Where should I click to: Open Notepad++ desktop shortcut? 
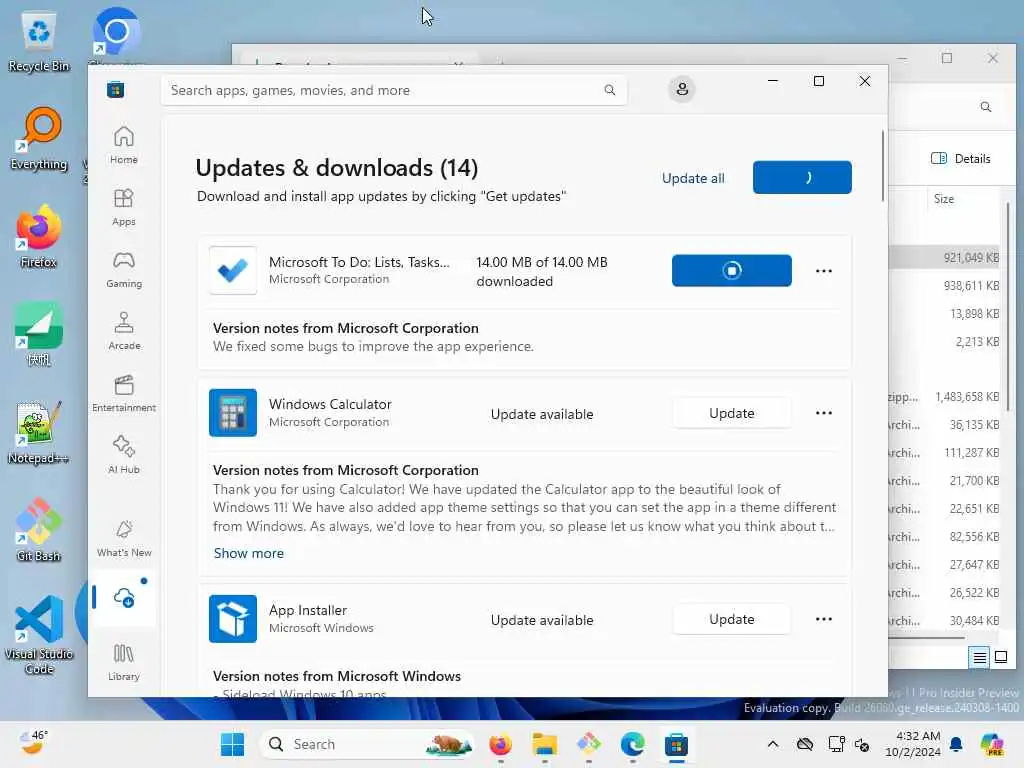(39, 433)
